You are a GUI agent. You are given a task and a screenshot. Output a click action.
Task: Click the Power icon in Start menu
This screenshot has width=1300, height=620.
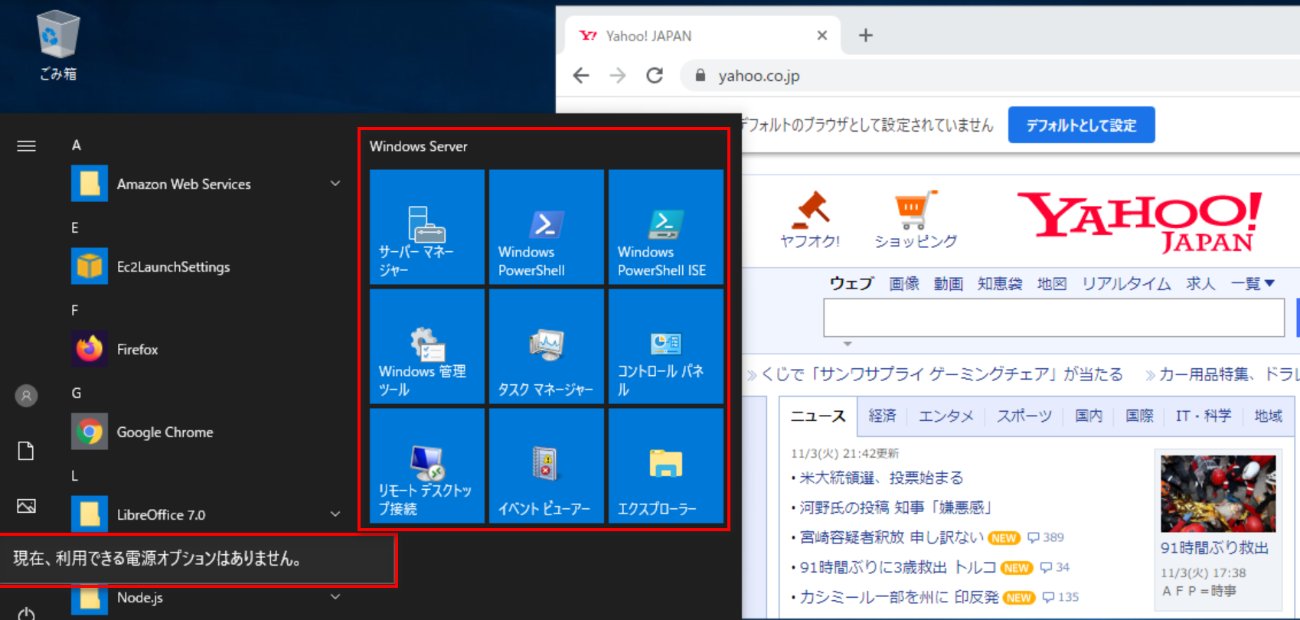[27, 613]
